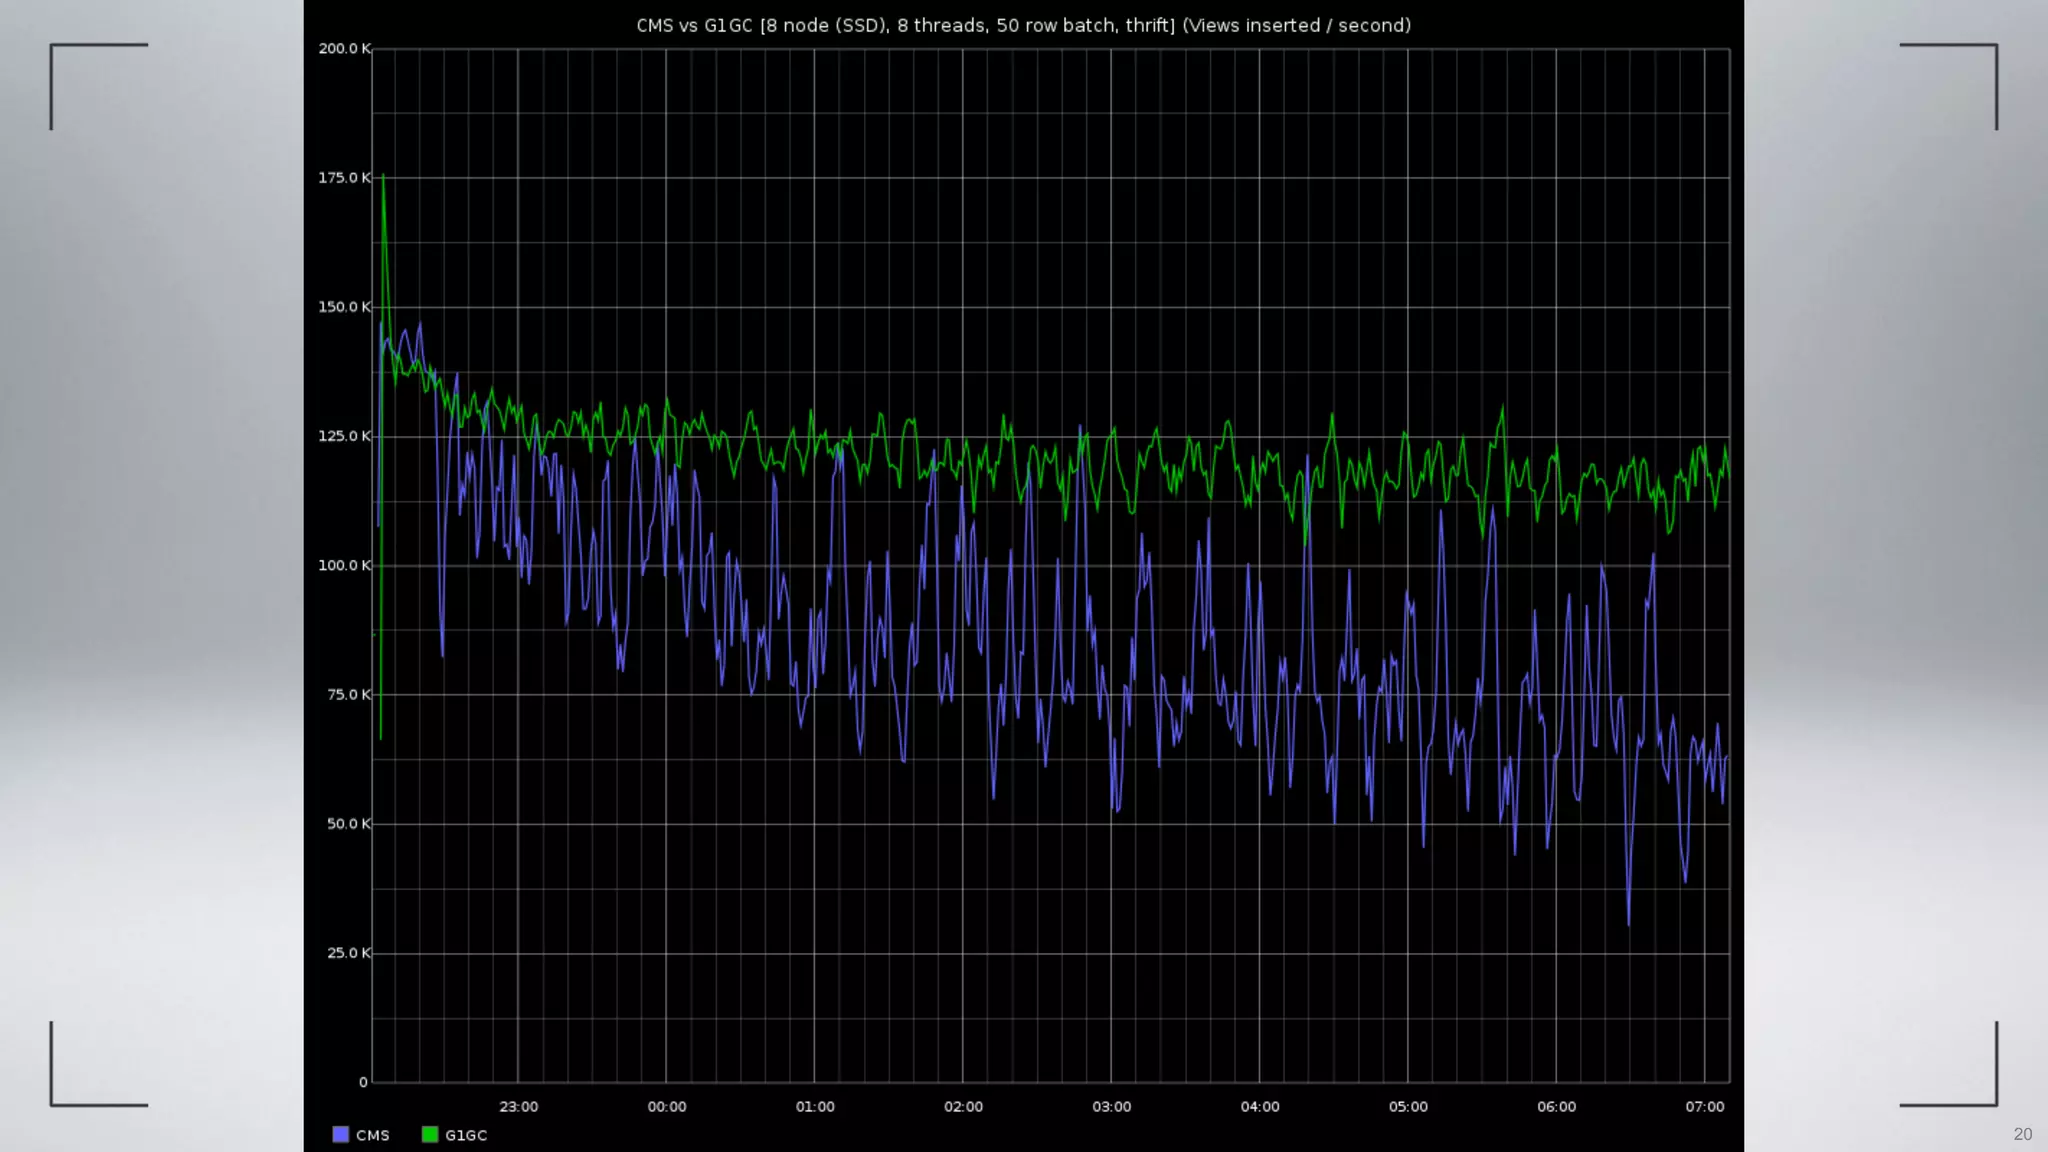
Task: Click the slide number 20
Action: (x=2022, y=1134)
